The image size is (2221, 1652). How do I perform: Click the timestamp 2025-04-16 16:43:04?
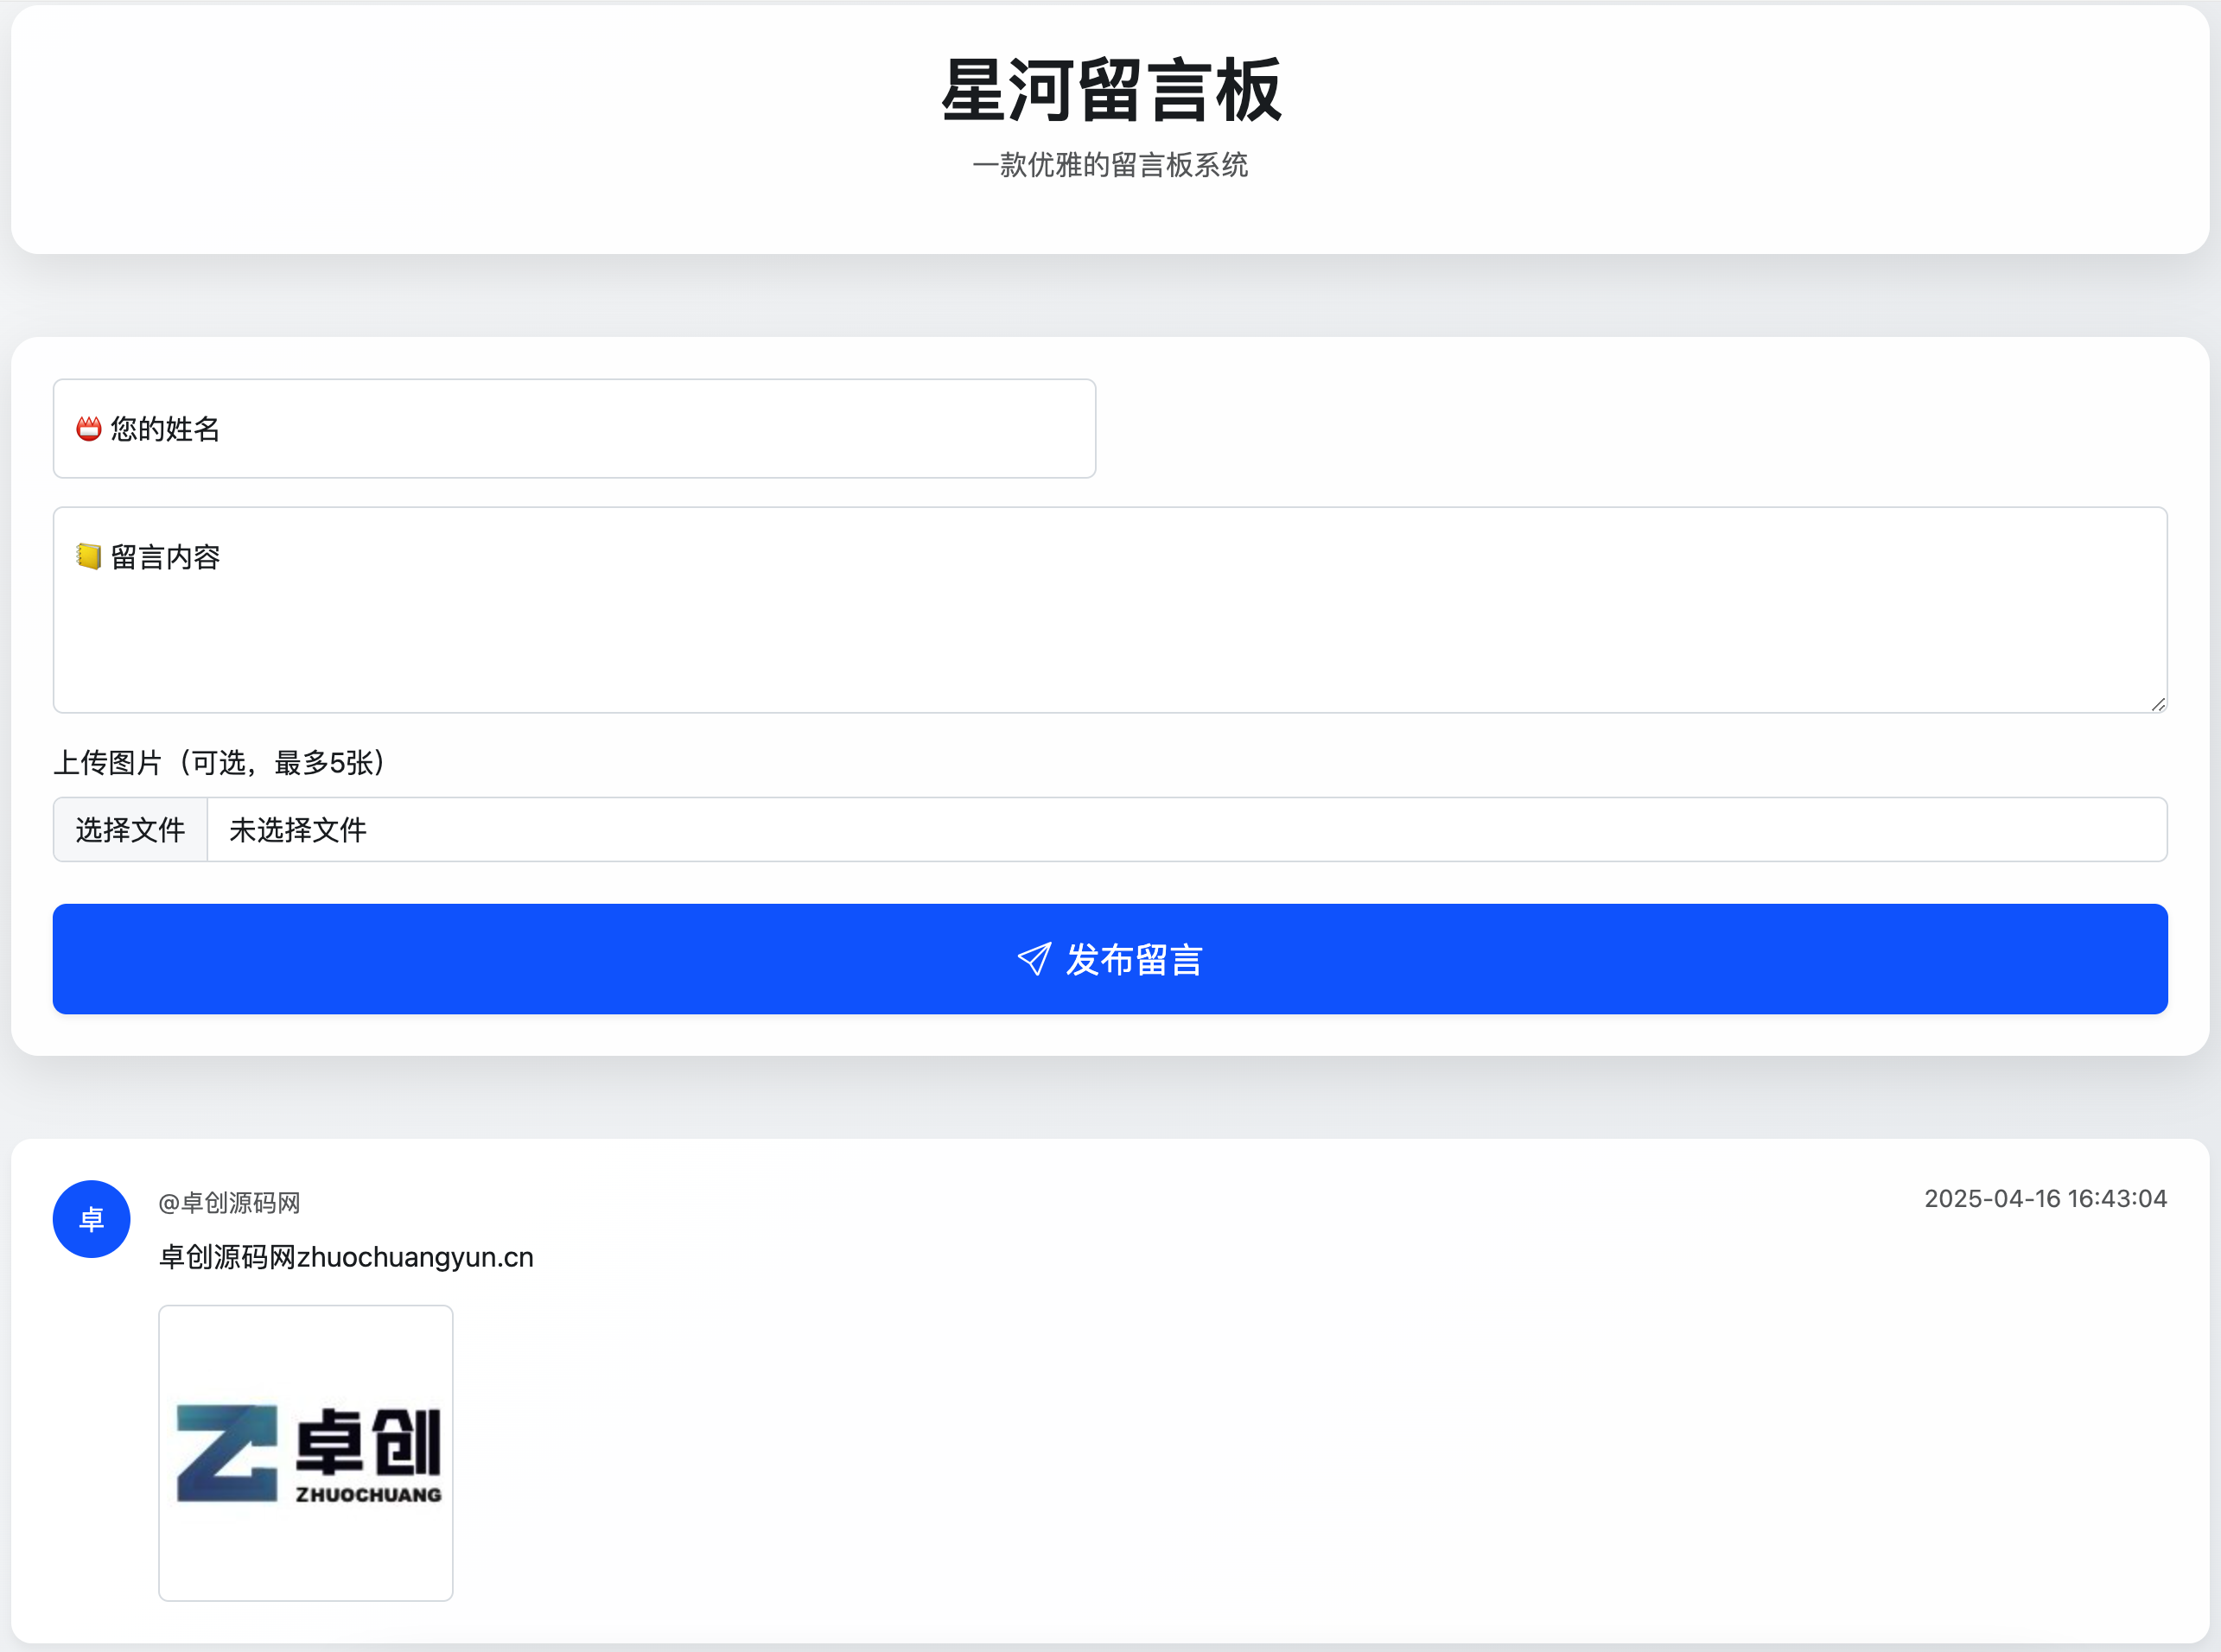point(2045,1198)
